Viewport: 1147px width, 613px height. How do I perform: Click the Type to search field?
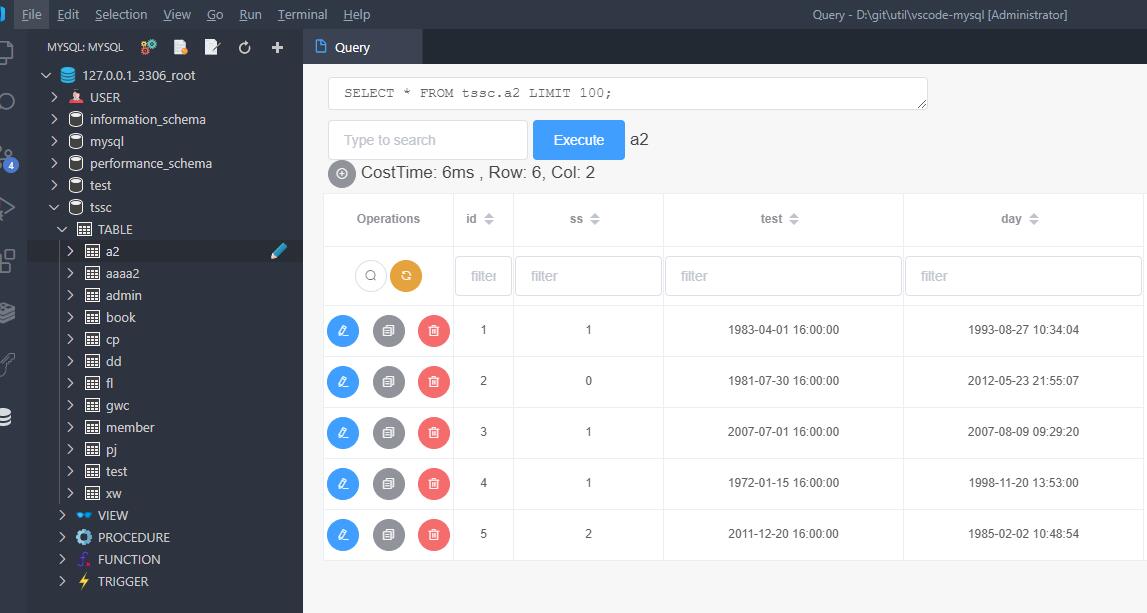point(428,140)
